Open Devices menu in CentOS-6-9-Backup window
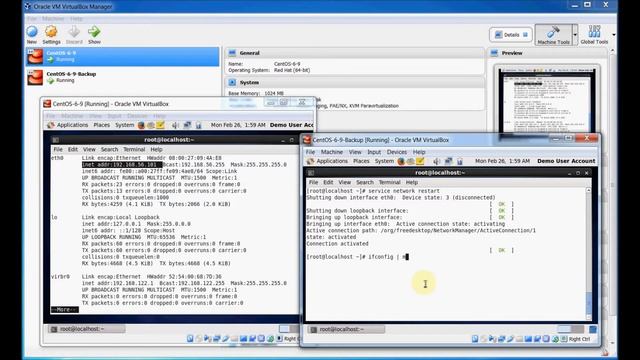Viewport: 640px width, 360px height. coord(396,152)
